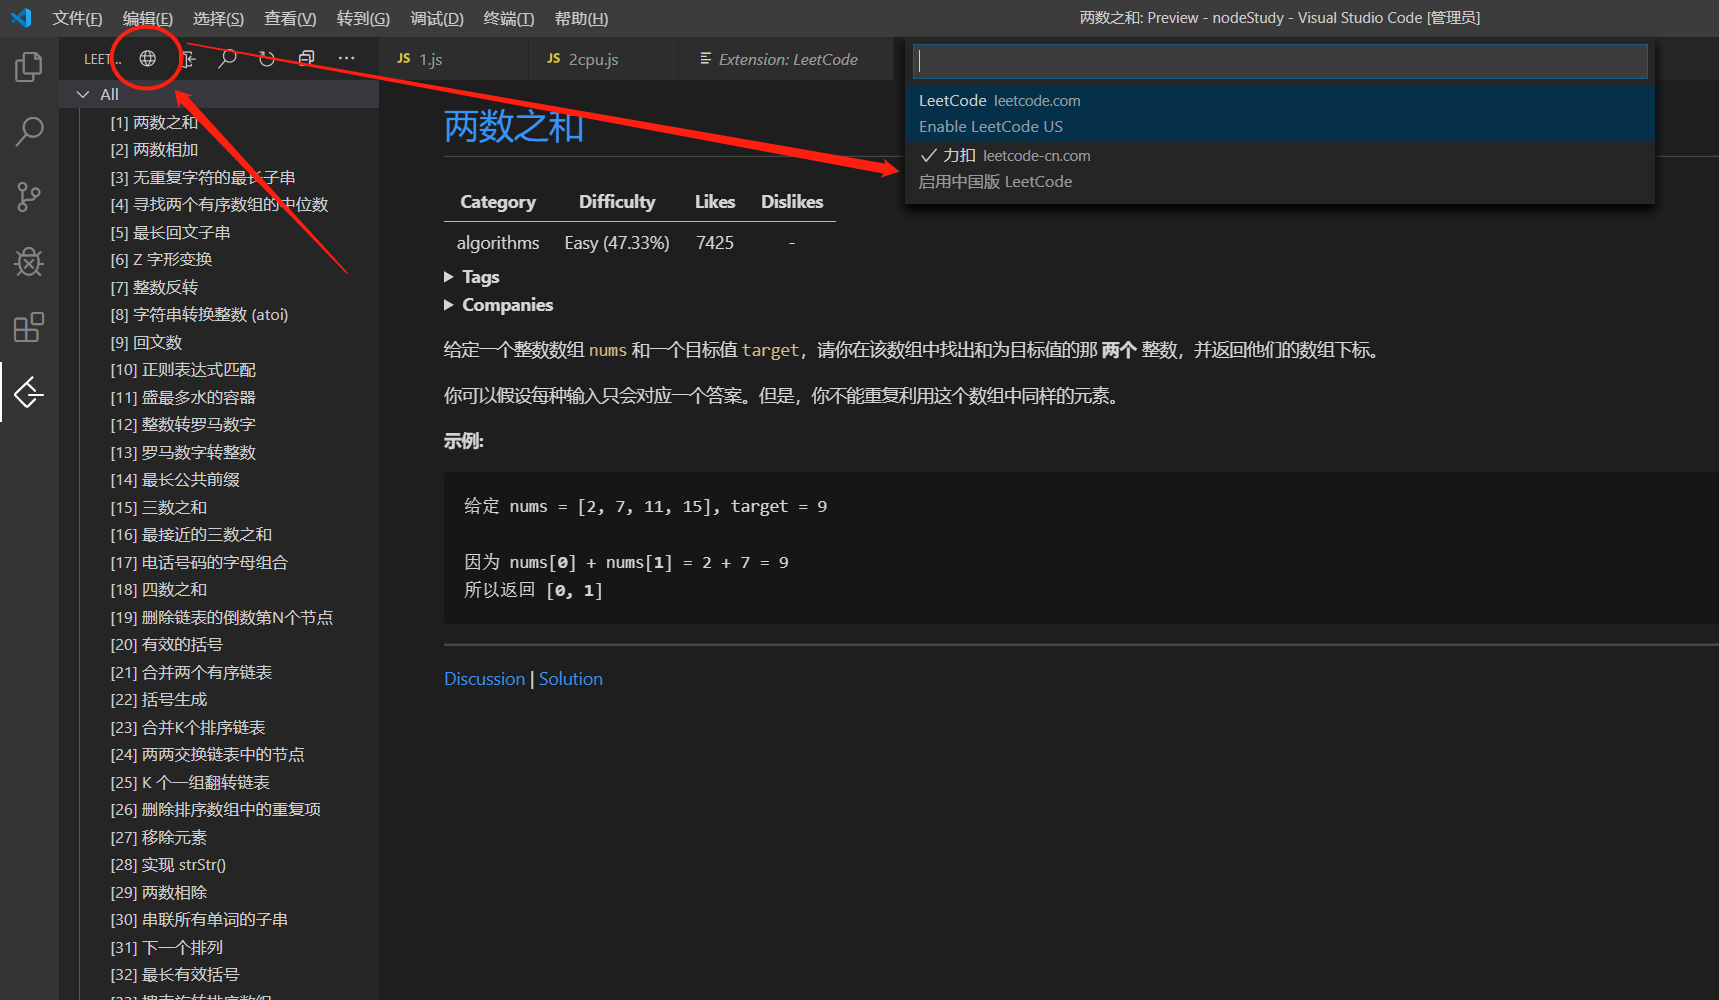The image size is (1719, 1000).
Task: Open problem [21] 合并两个有序链表
Action: point(191,672)
